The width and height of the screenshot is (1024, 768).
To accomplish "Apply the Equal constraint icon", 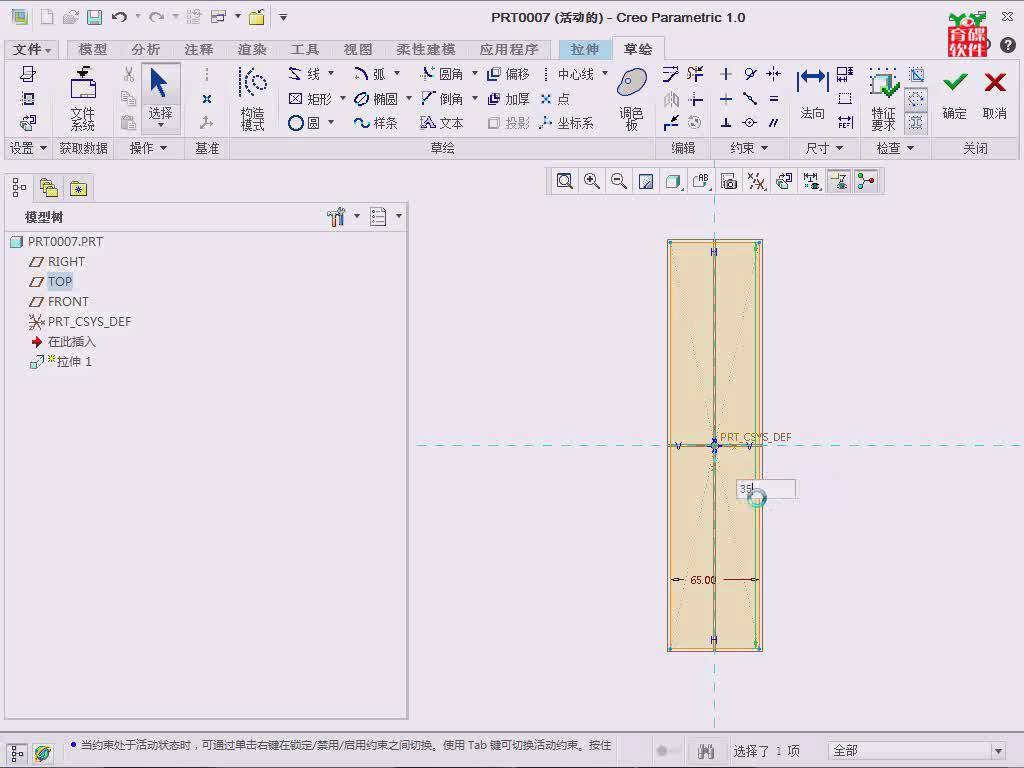I will 774,99.
